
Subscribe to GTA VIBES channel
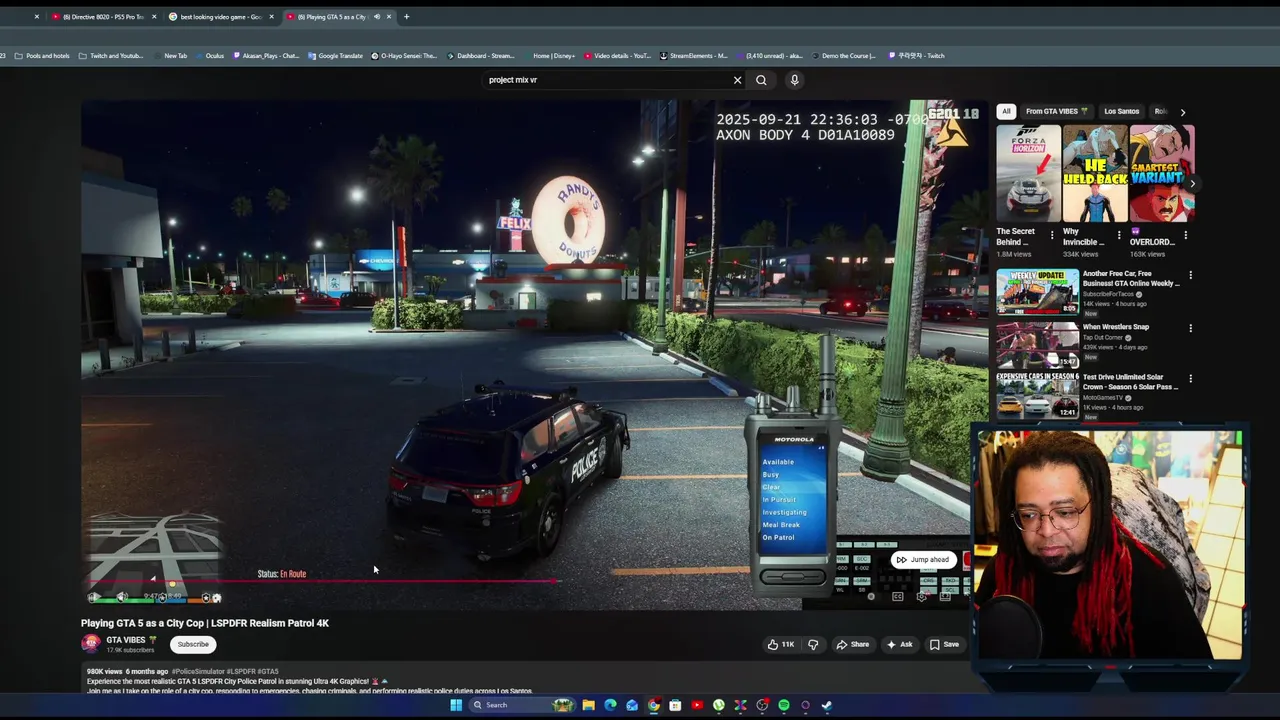193,644
